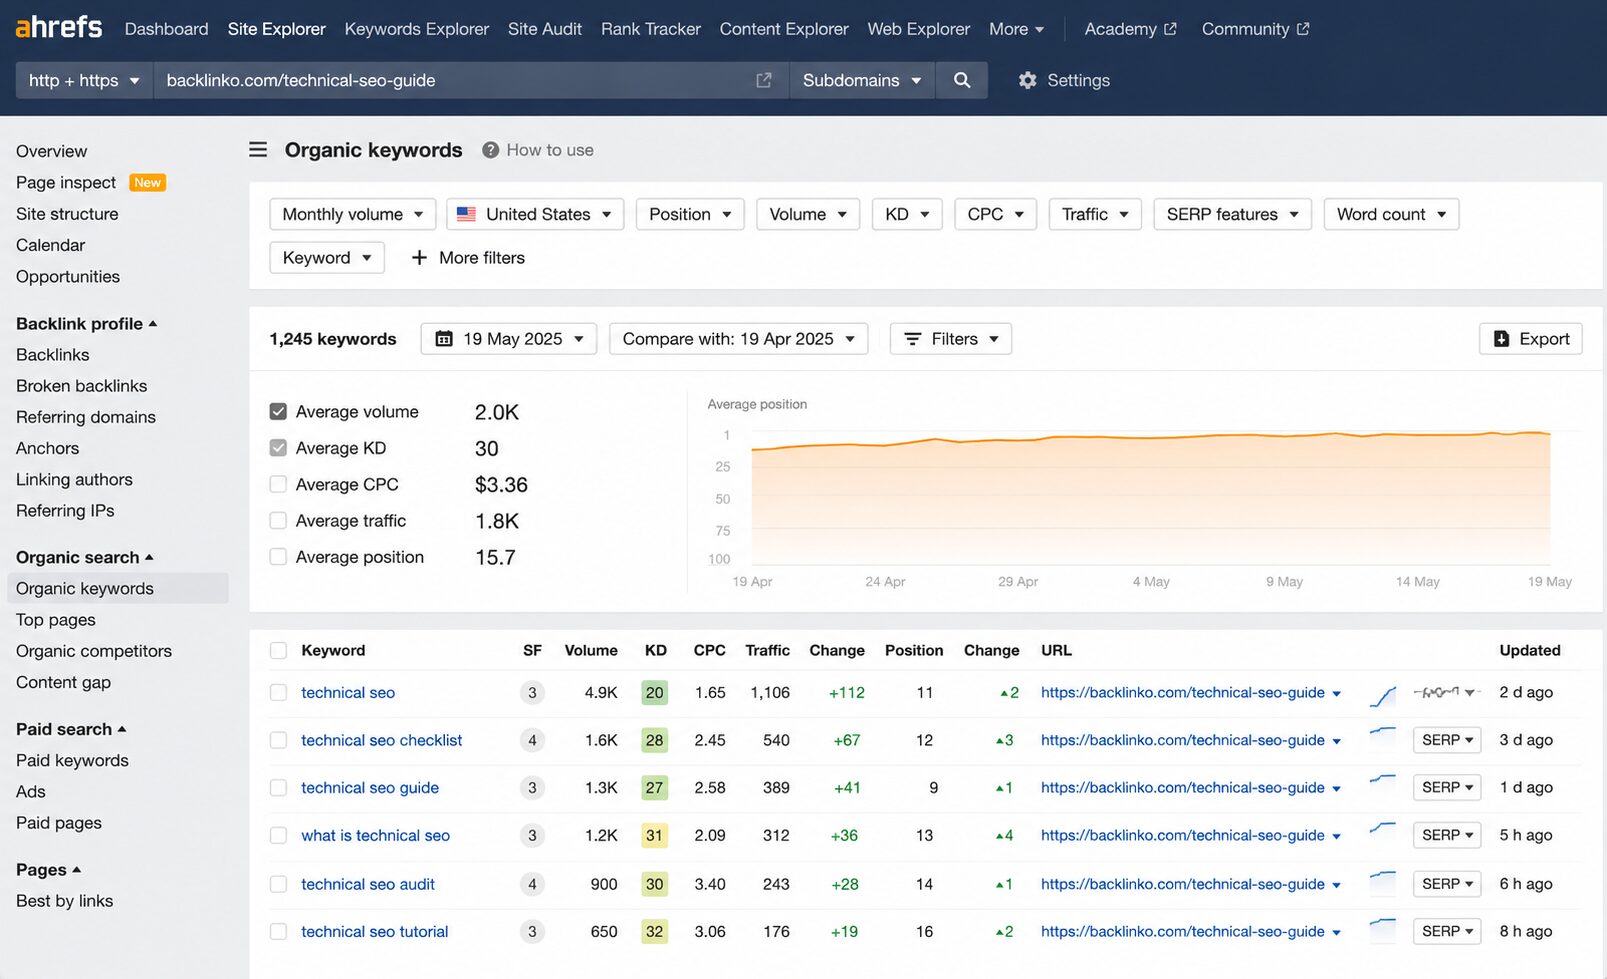The width and height of the screenshot is (1607, 979).
Task: Open Content gap in sidebar
Action: pyautogui.click(x=63, y=682)
